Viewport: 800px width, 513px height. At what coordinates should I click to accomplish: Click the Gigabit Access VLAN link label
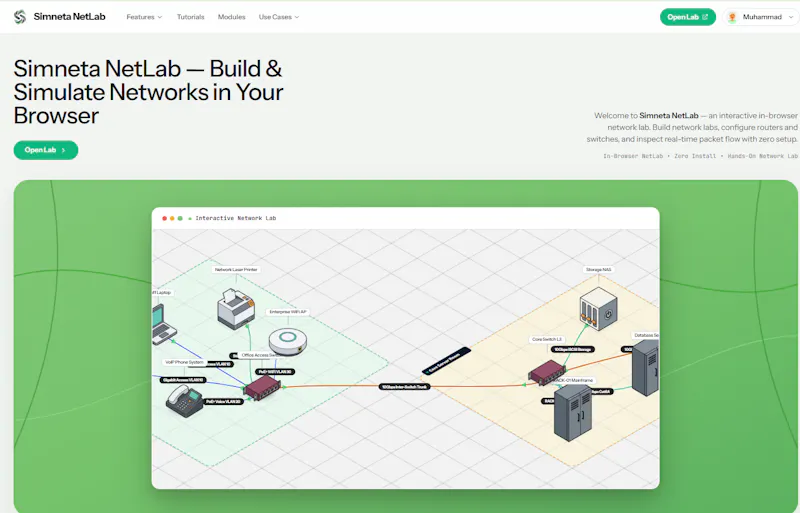pos(183,380)
